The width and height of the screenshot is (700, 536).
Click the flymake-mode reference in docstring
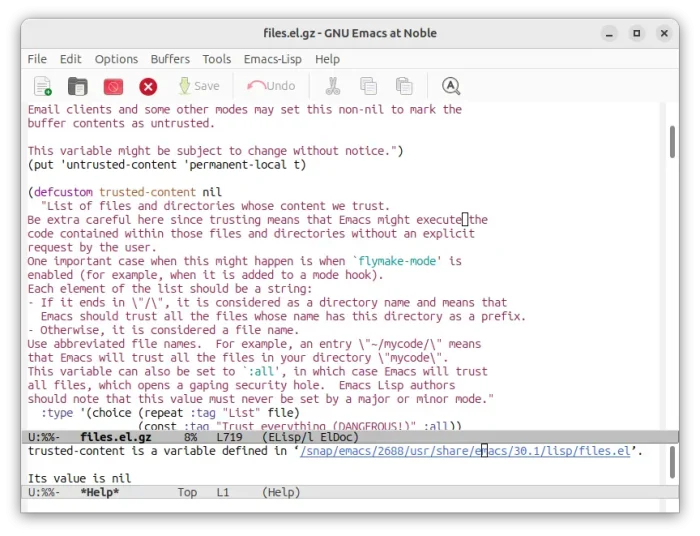pos(397,261)
